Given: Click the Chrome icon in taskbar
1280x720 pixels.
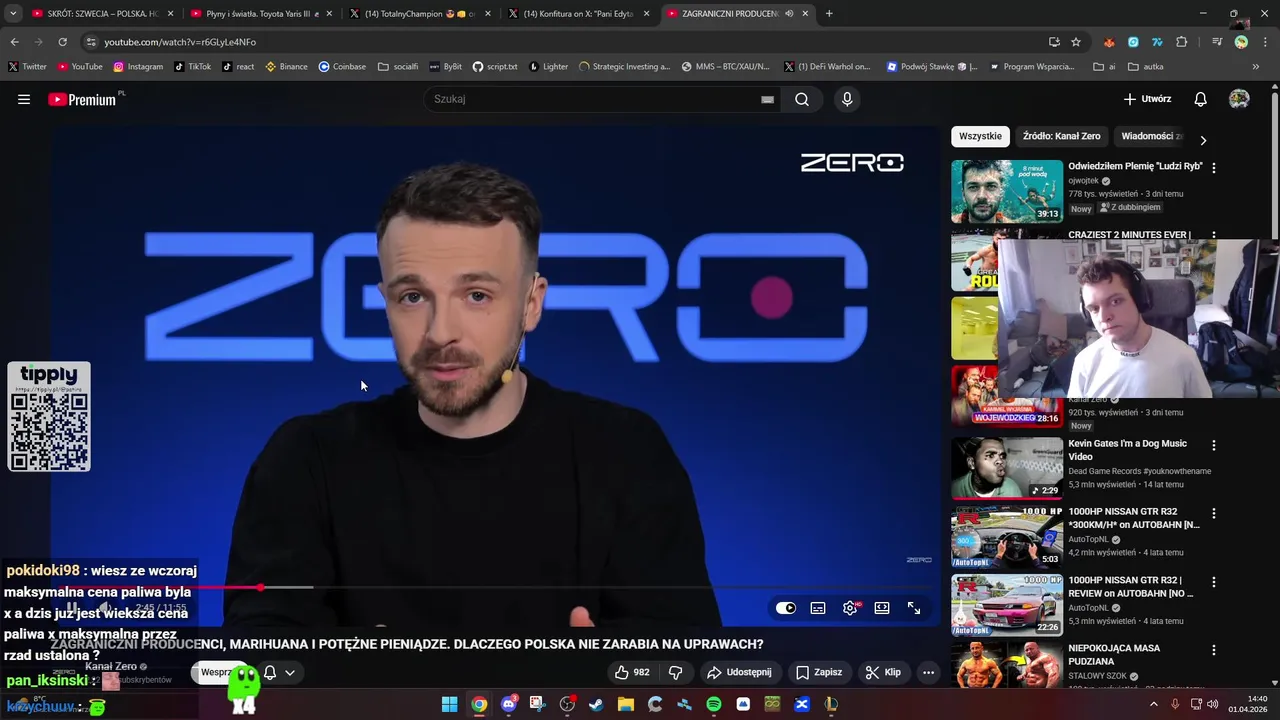Looking at the screenshot, I should pyautogui.click(x=479, y=704).
